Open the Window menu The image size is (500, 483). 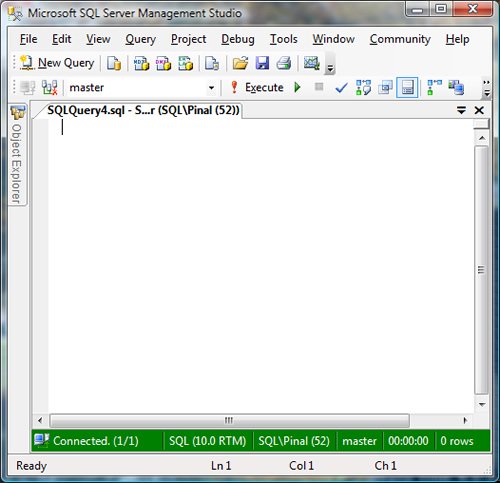pyautogui.click(x=333, y=39)
